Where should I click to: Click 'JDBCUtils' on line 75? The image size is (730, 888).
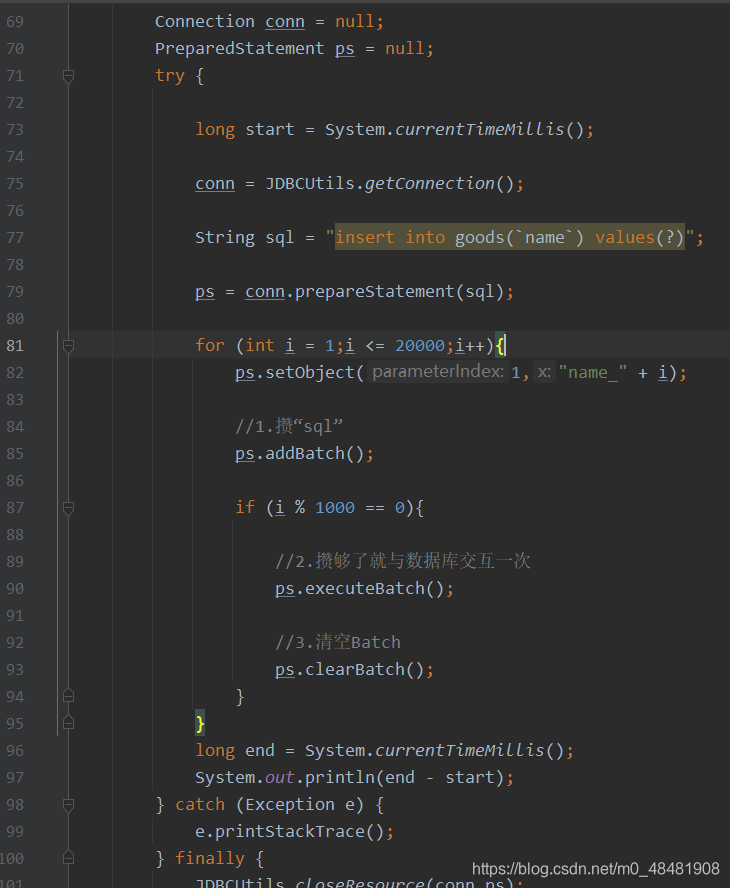(x=310, y=183)
